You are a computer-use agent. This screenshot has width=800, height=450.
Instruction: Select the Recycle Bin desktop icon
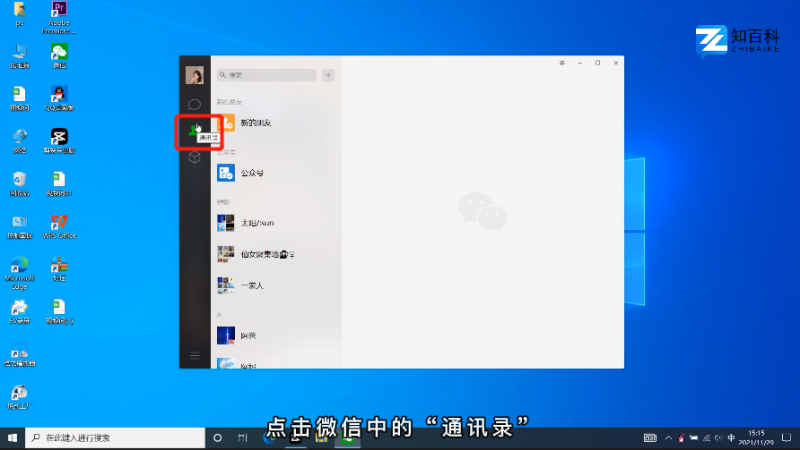click(x=19, y=184)
